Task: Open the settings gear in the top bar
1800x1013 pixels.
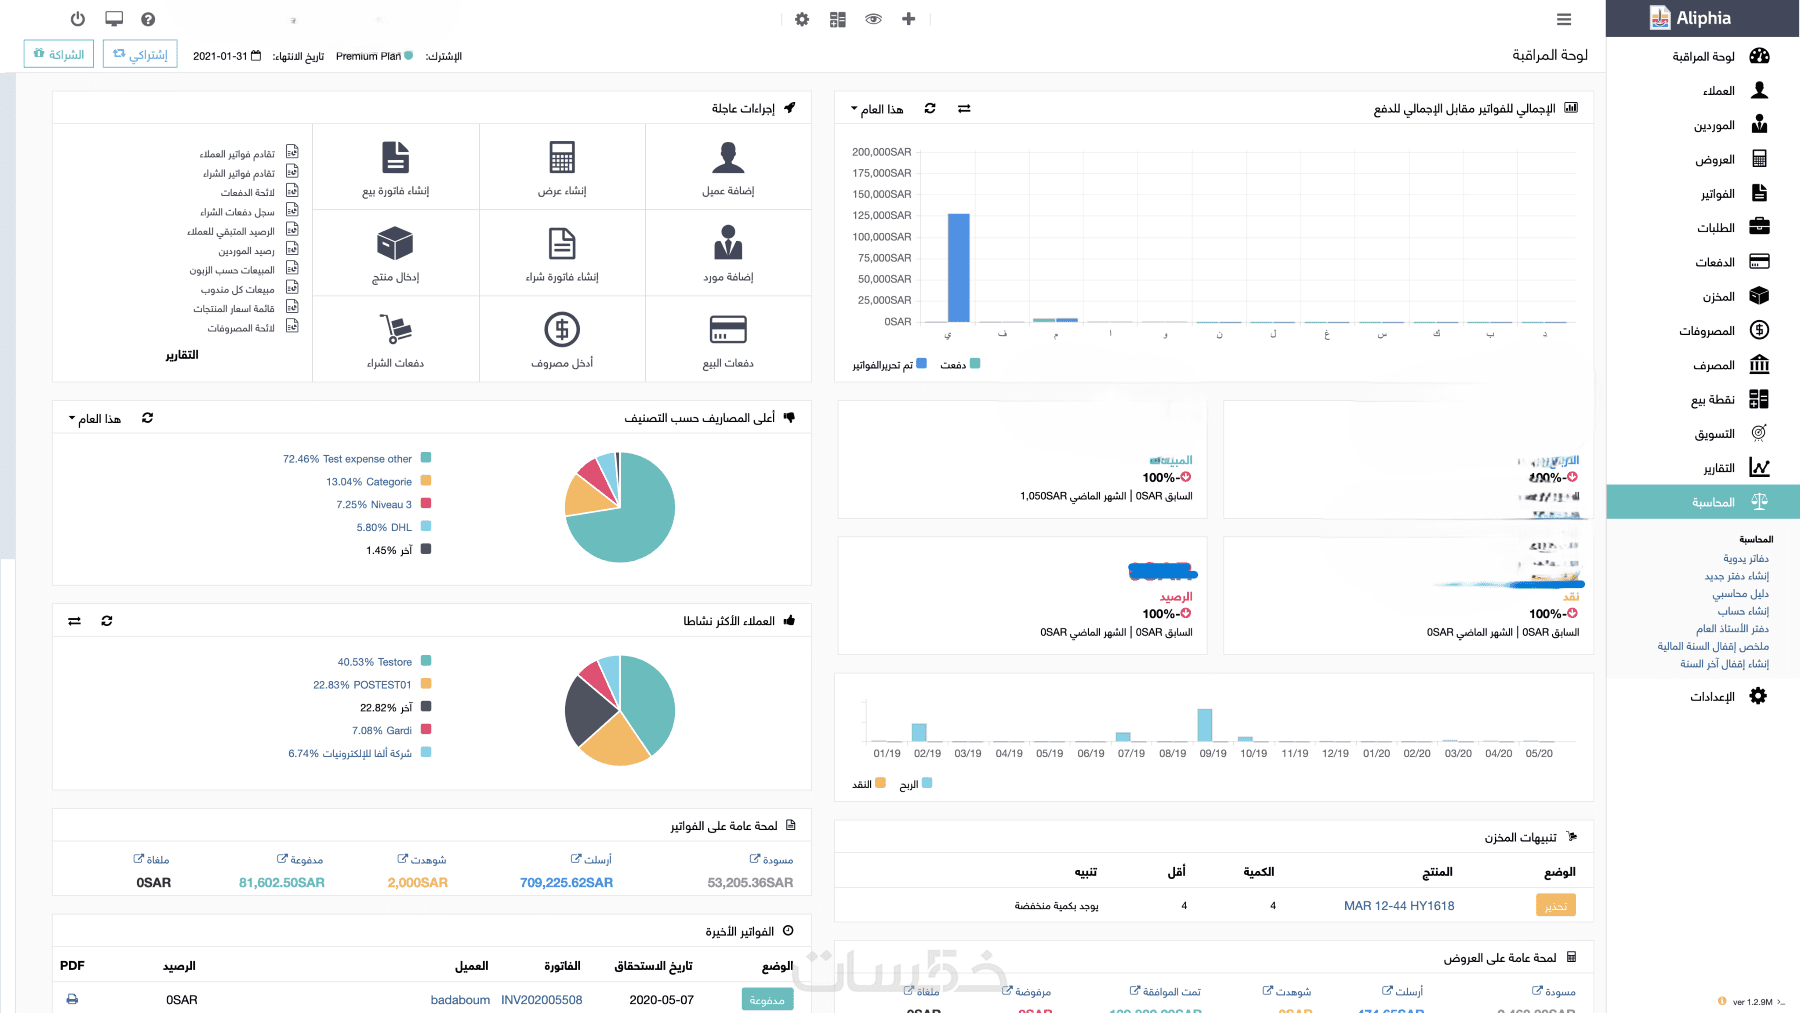Action: (x=802, y=19)
